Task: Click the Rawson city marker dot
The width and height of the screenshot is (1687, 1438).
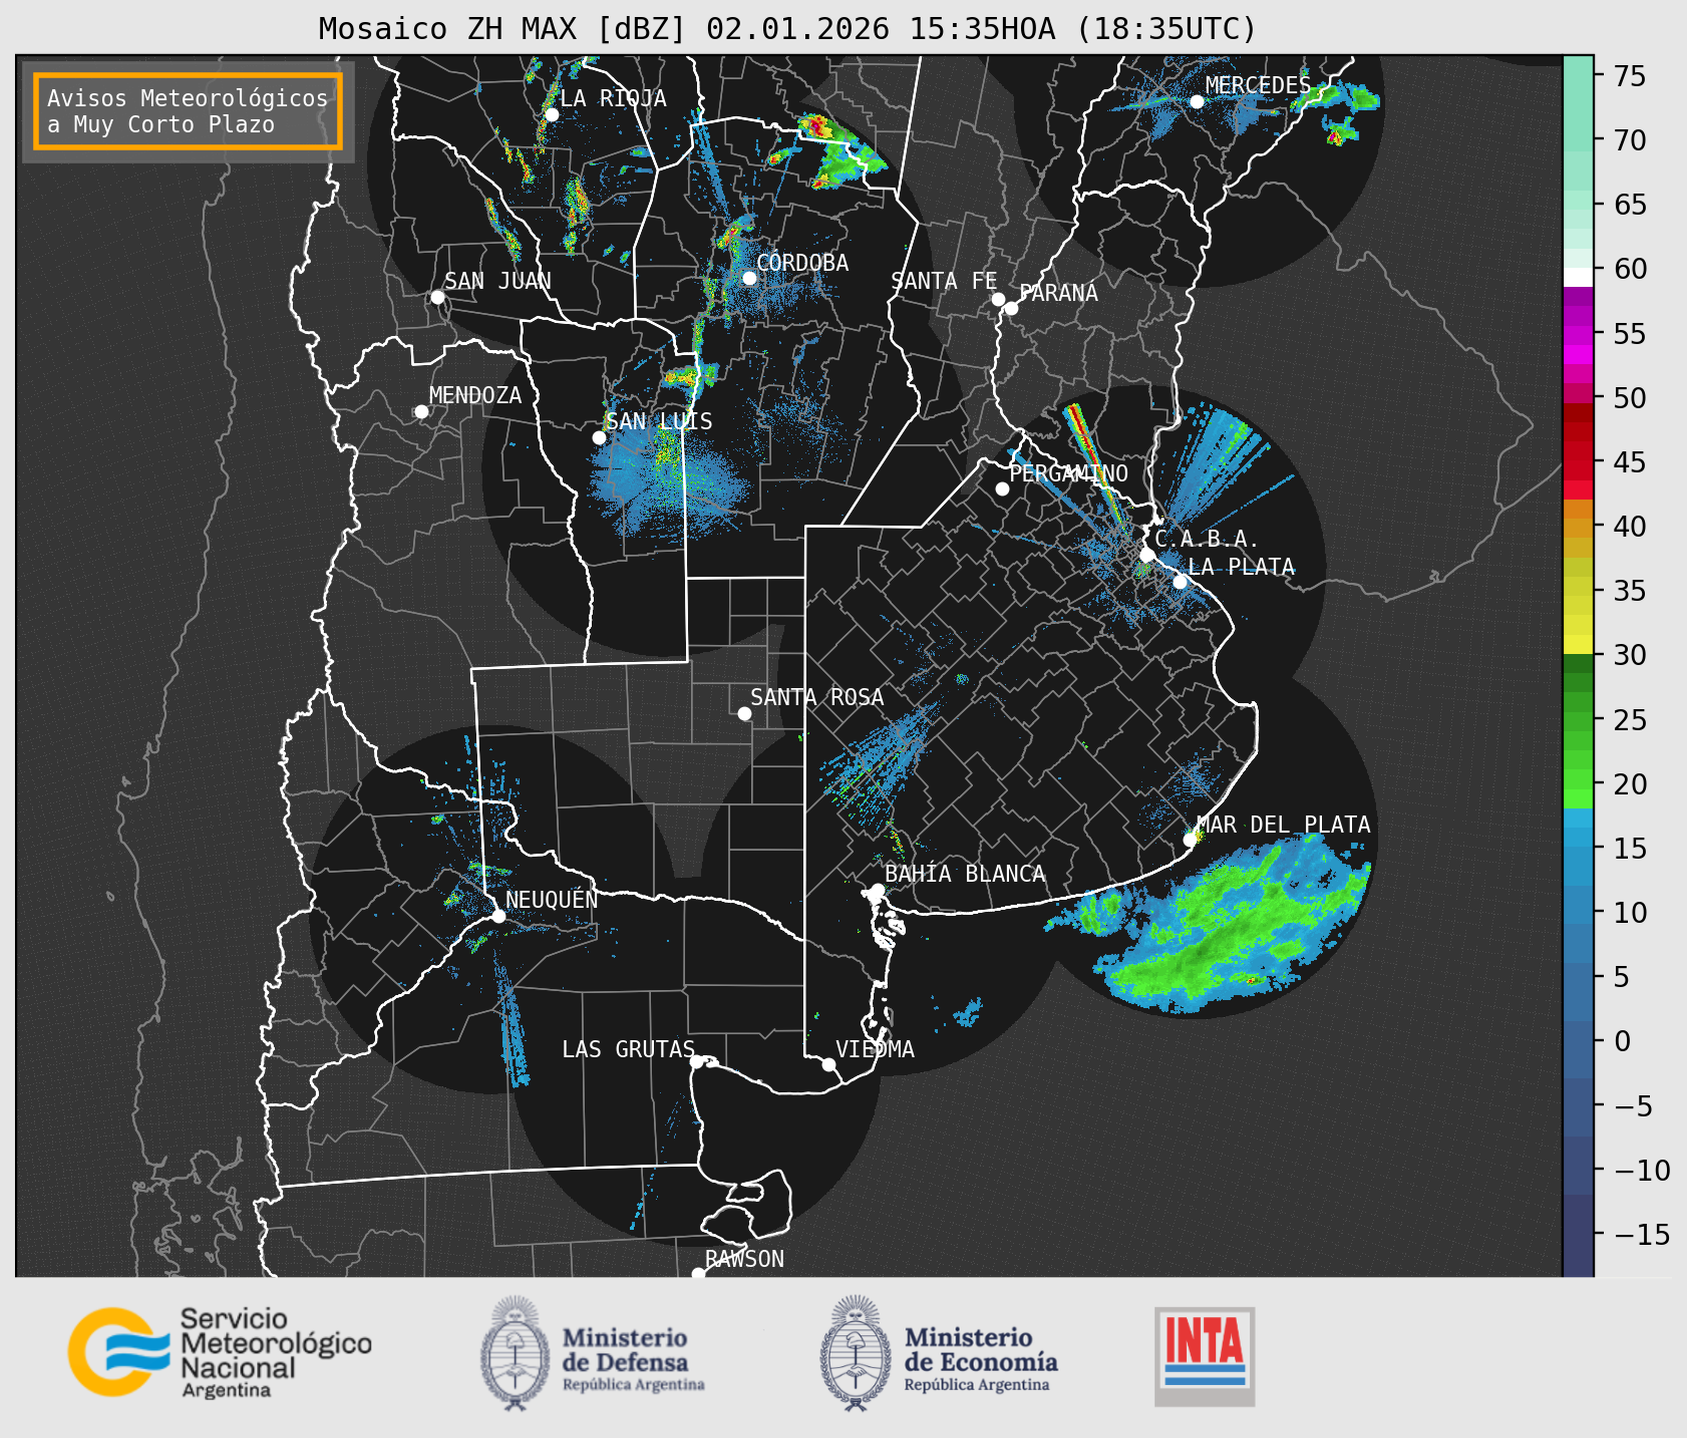Action: point(698,1274)
